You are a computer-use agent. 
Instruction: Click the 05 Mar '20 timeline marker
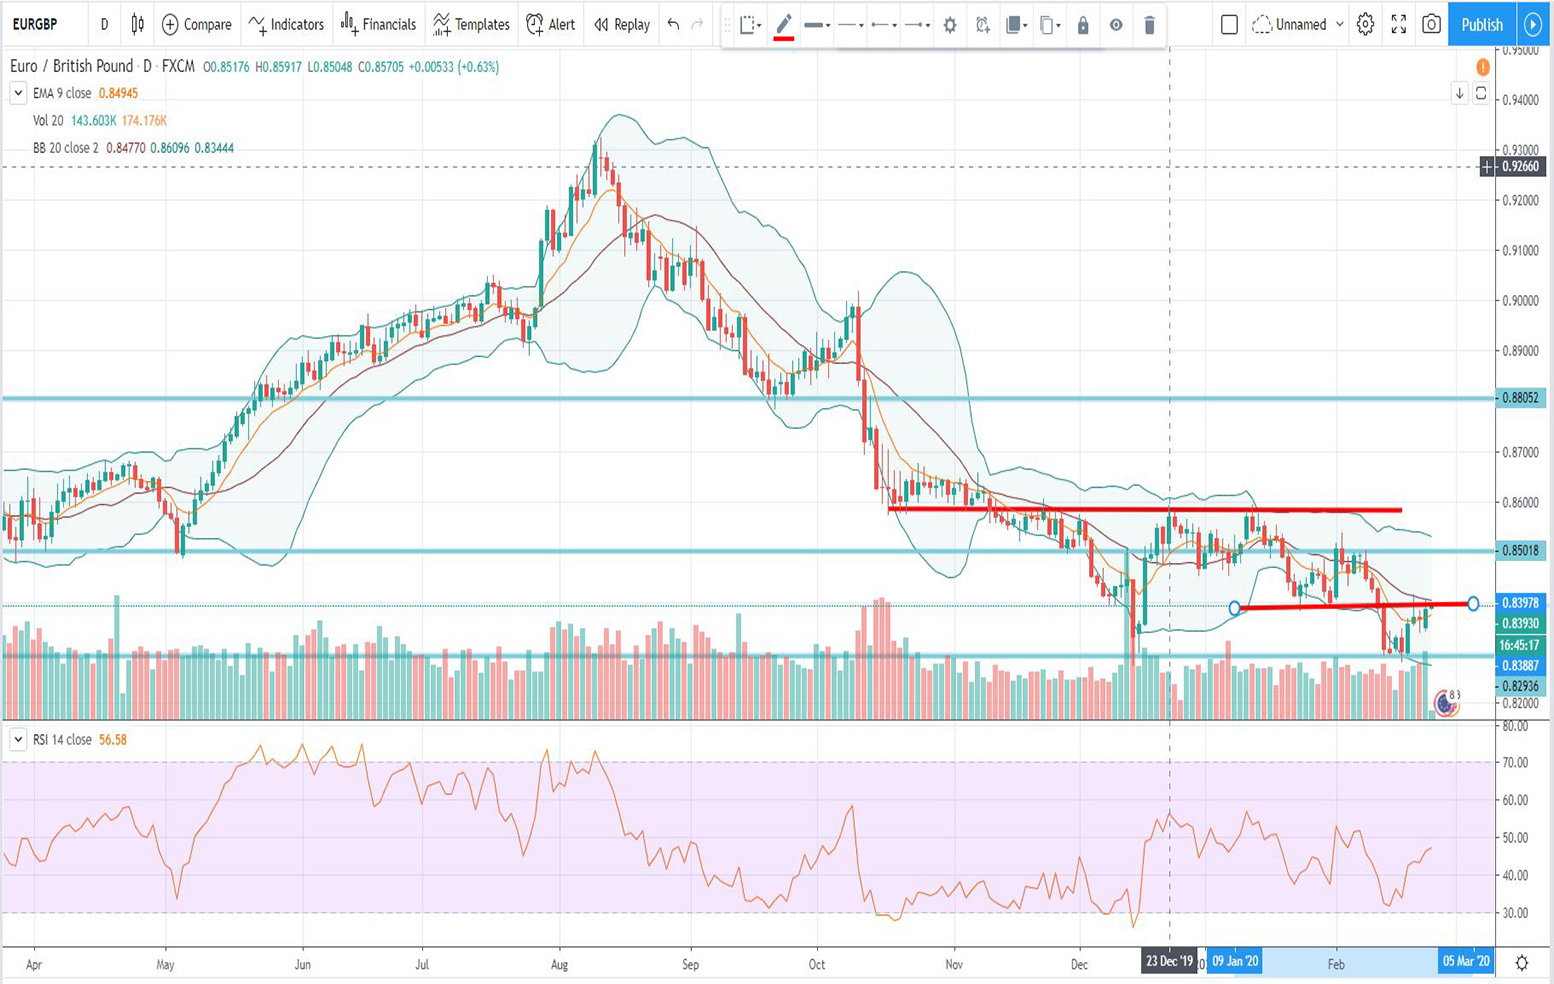1466,960
